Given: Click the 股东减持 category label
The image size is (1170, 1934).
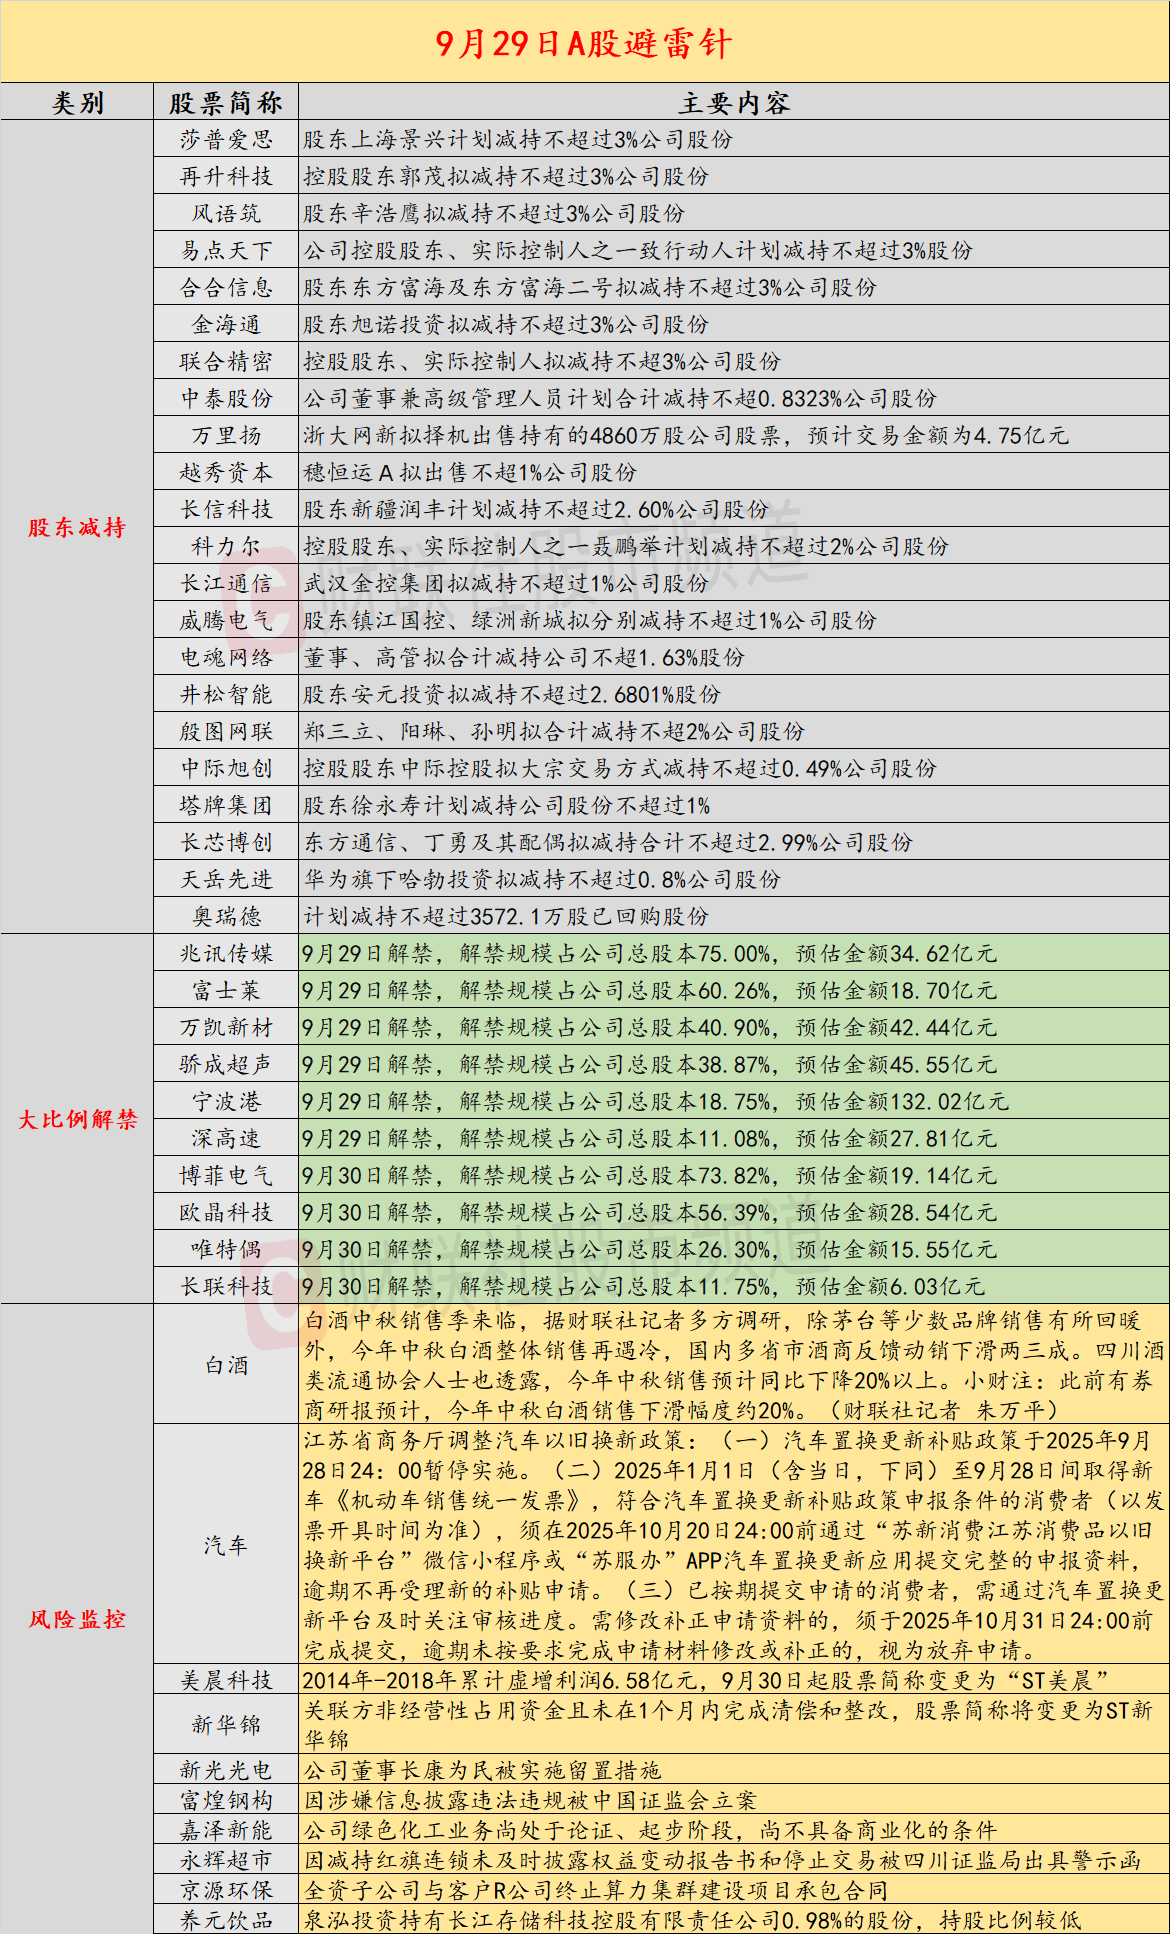Looking at the screenshot, I should coord(77,527).
